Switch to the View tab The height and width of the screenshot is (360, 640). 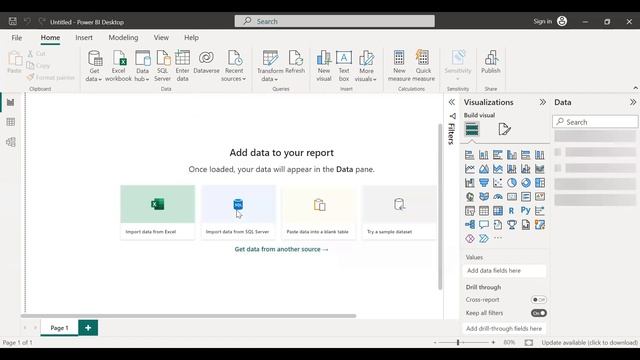click(161, 38)
